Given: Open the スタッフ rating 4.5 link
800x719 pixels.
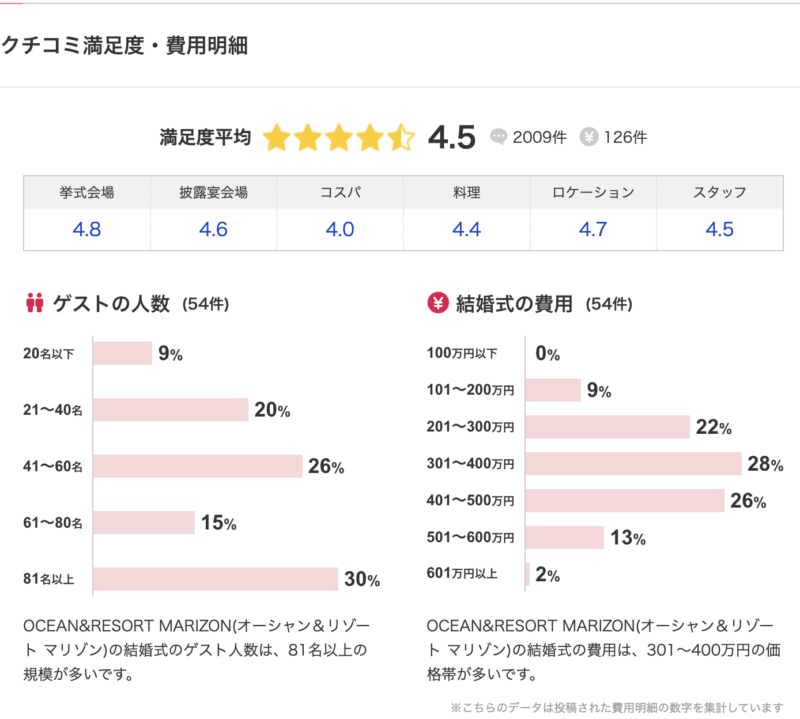Looking at the screenshot, I should click(719, 229).
